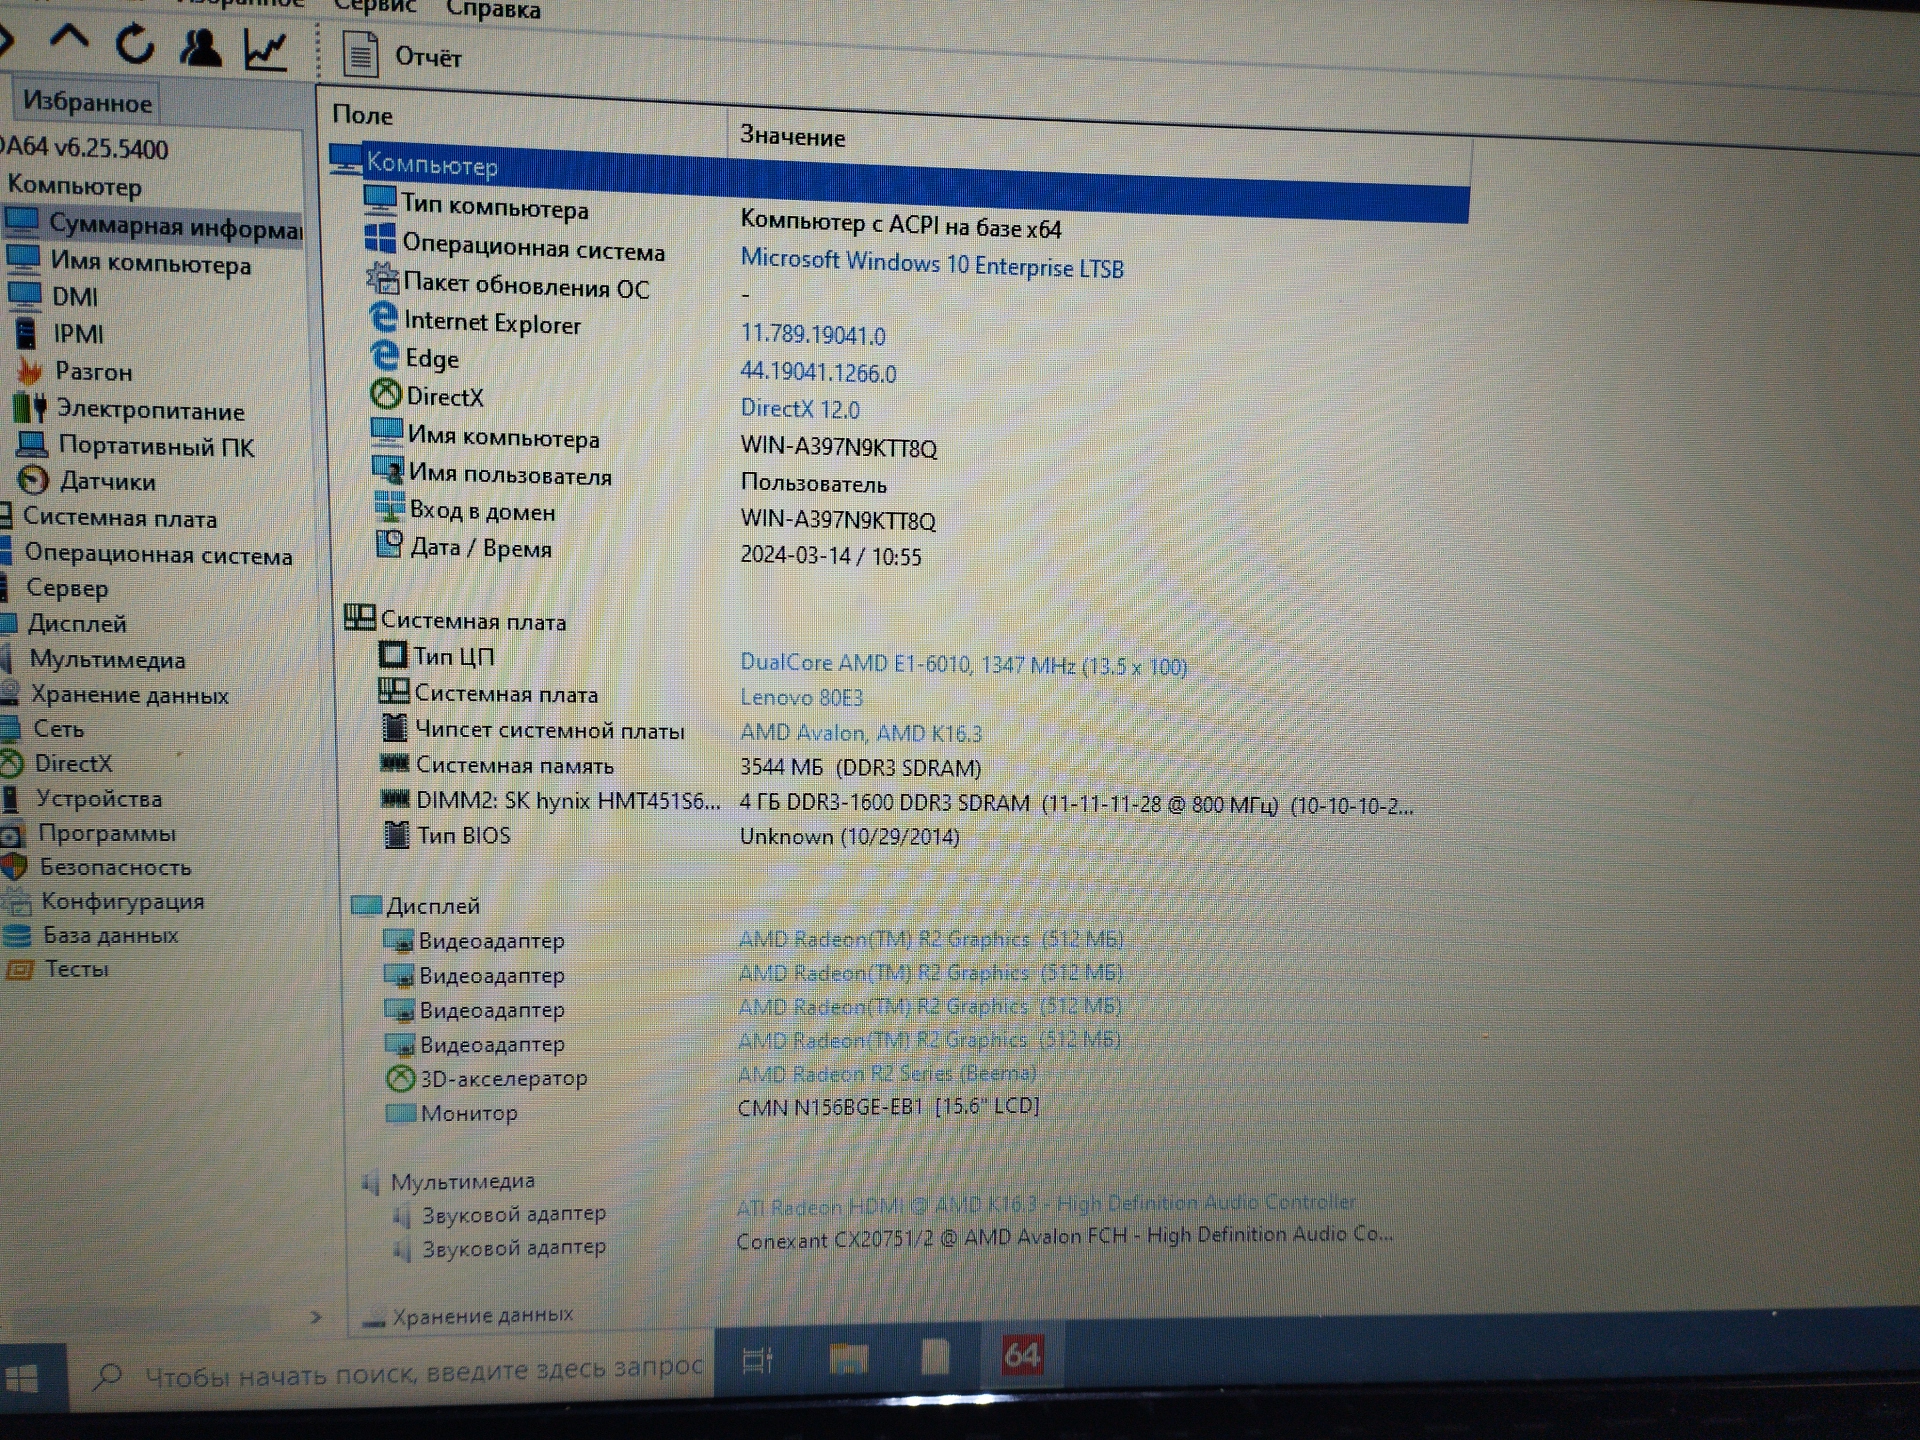1920x1440 pixels.
Task: Select Имя компьютера in the left tree
Action: [x=129, y=263]
